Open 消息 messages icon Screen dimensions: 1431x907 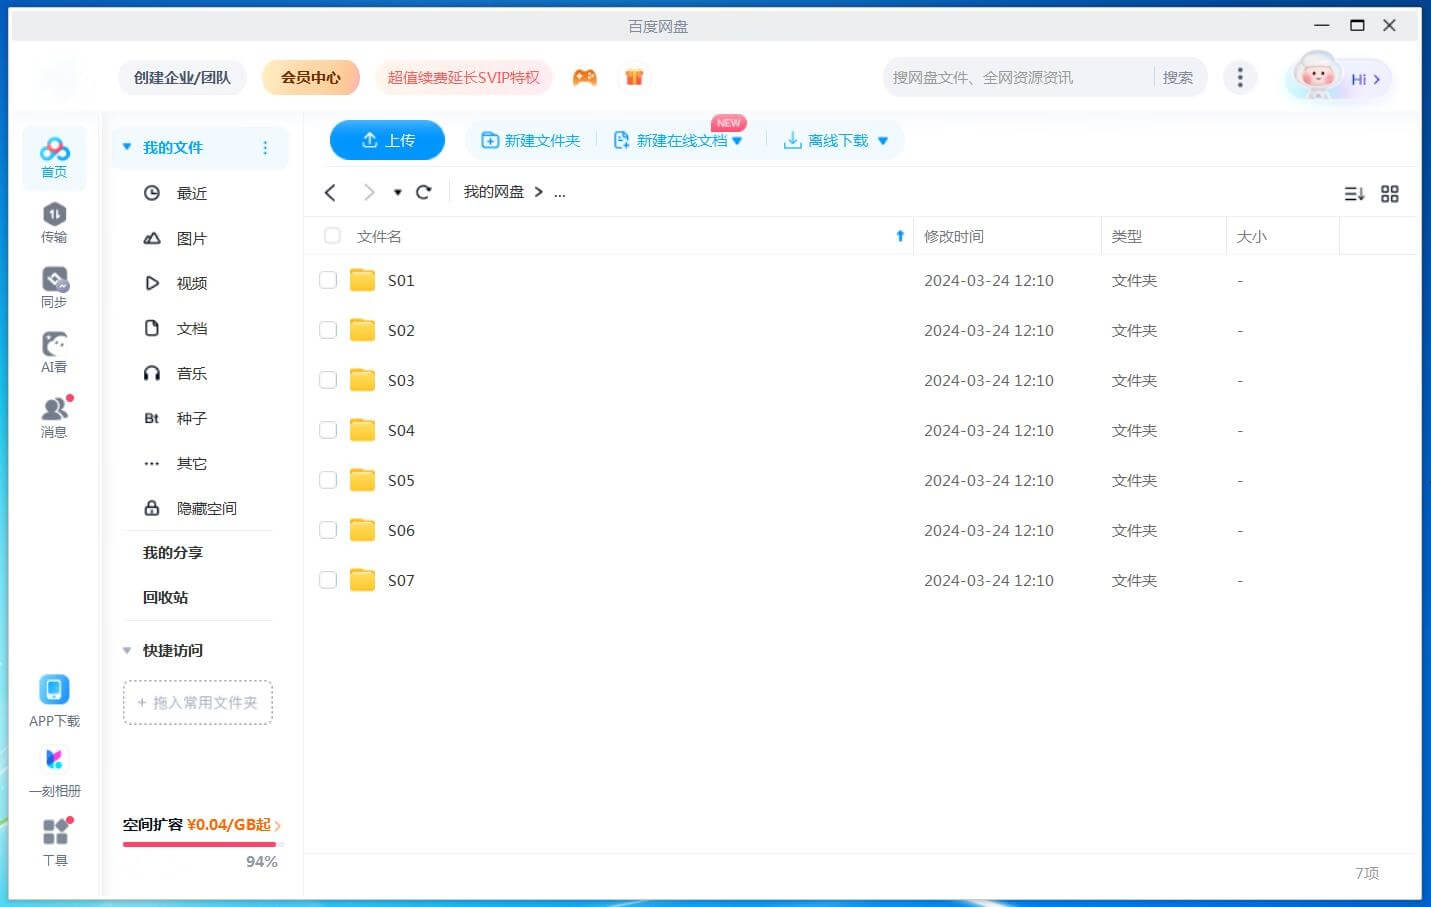(x=54, y=416)
